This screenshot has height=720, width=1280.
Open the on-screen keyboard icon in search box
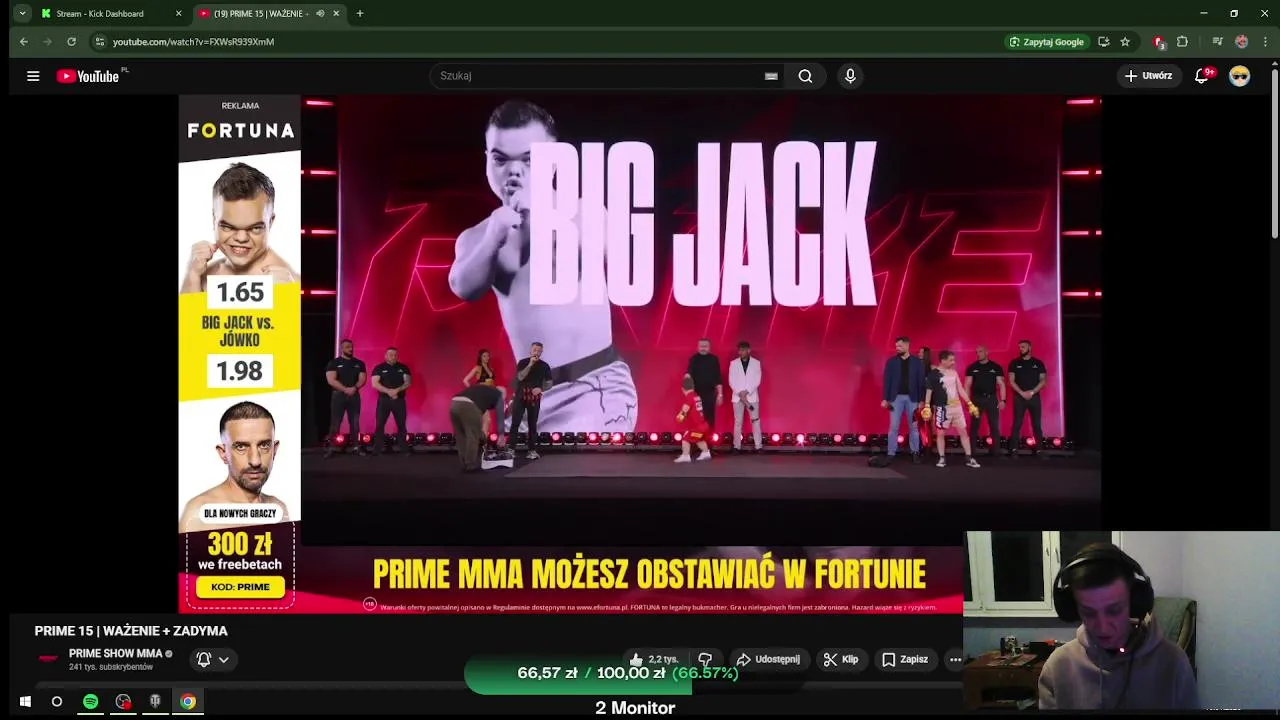coord(771,76)
